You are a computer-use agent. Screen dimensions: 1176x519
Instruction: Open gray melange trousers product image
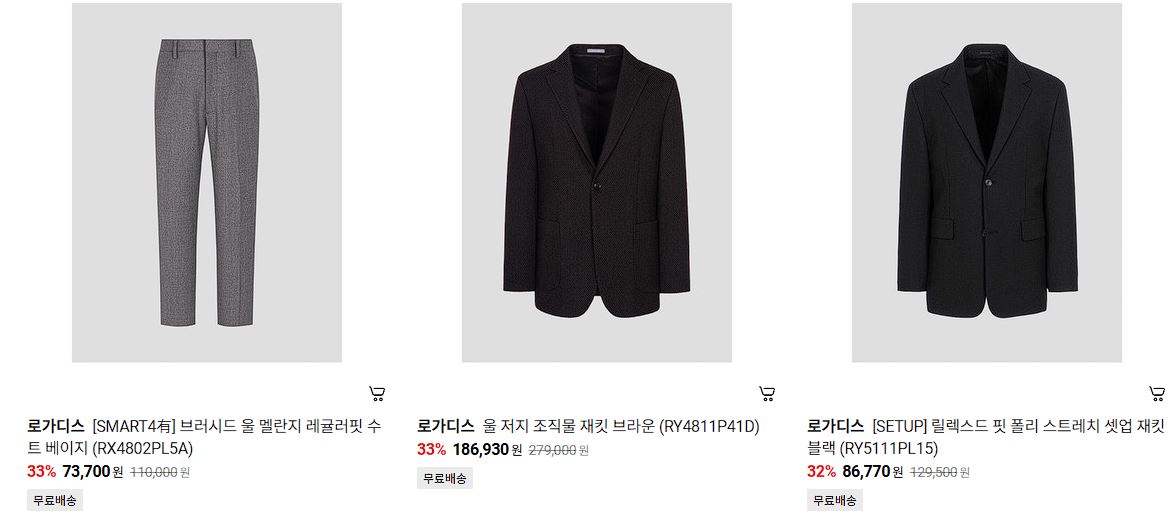click(206, 182)
